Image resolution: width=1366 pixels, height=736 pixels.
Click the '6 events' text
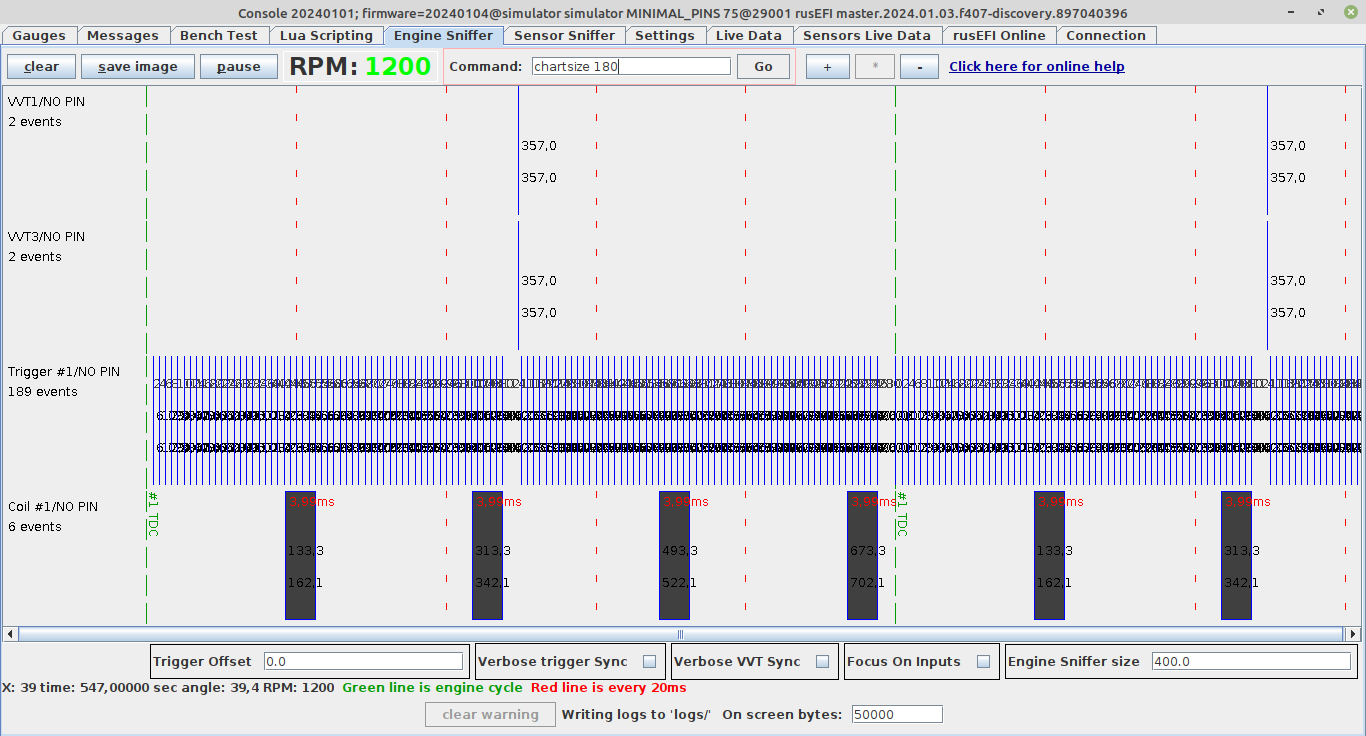(35, 526)
